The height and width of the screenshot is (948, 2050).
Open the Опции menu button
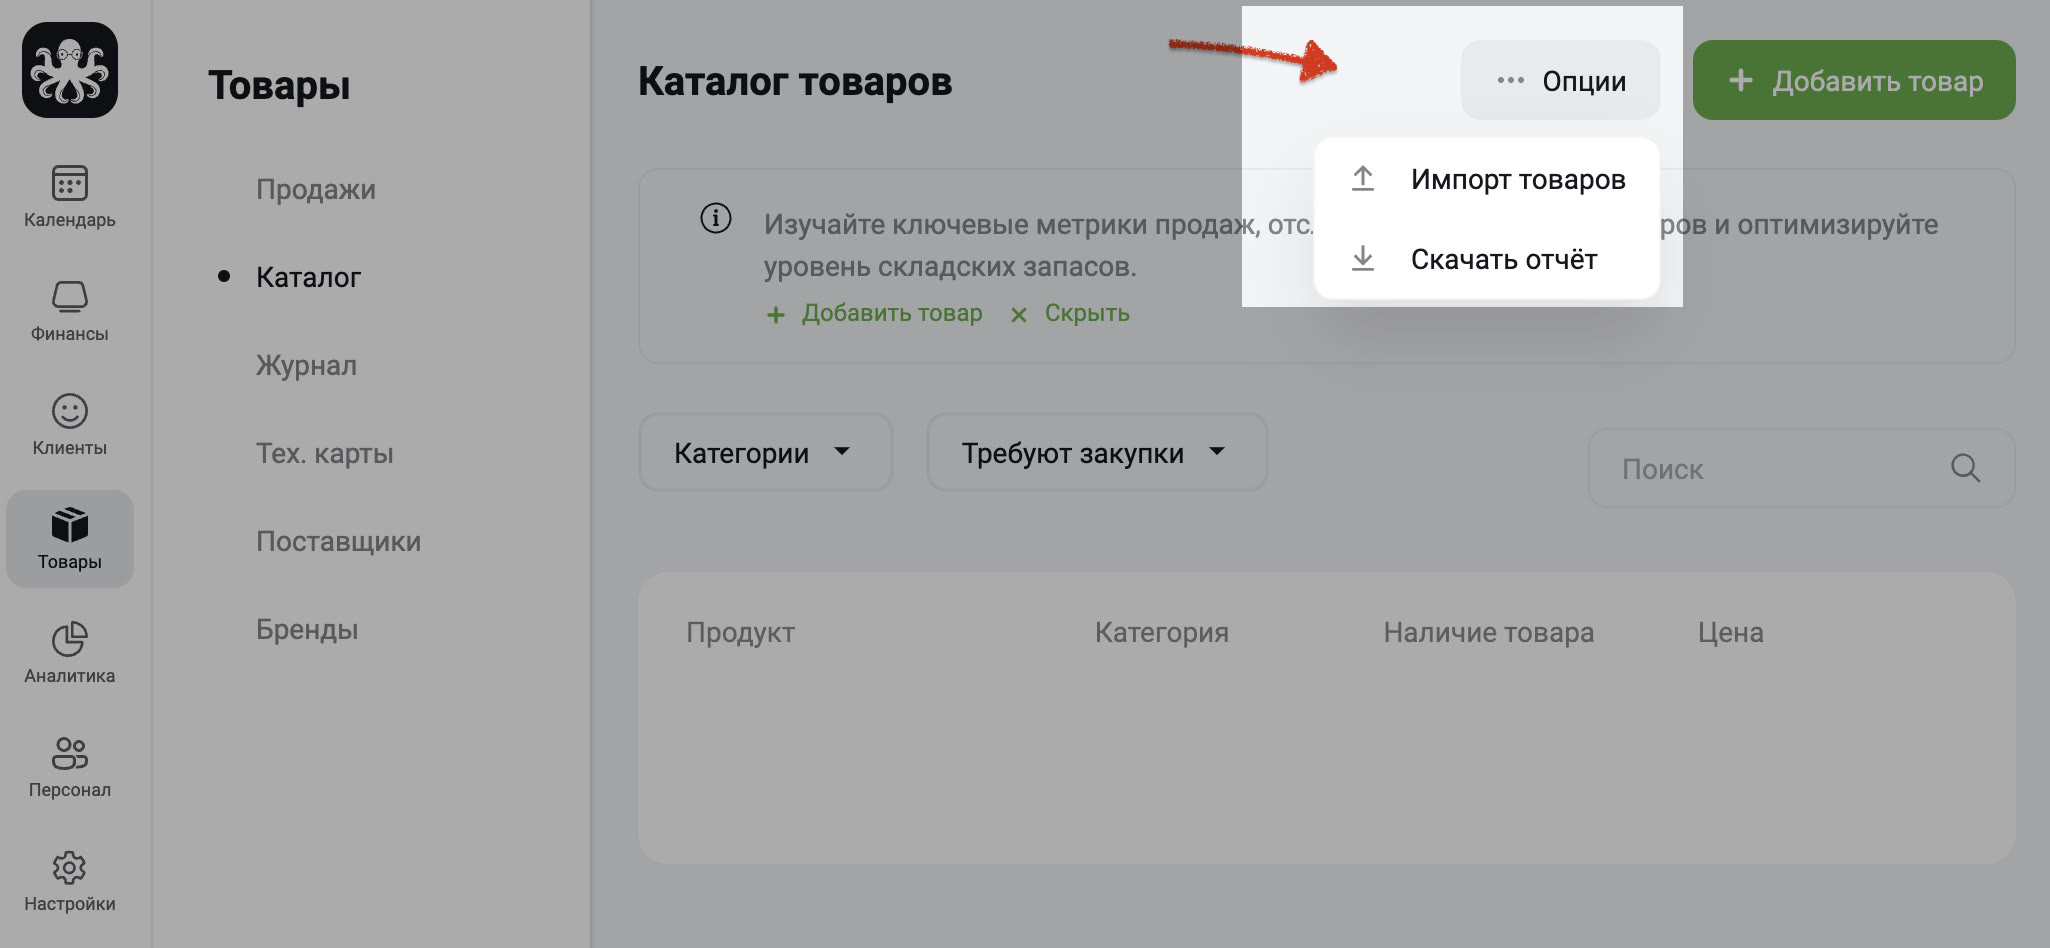click(1560, 80)
